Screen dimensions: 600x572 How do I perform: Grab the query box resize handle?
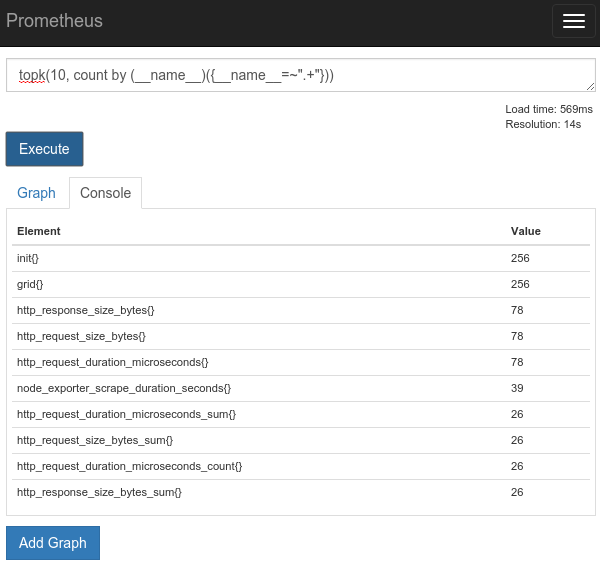pos(590,87)
